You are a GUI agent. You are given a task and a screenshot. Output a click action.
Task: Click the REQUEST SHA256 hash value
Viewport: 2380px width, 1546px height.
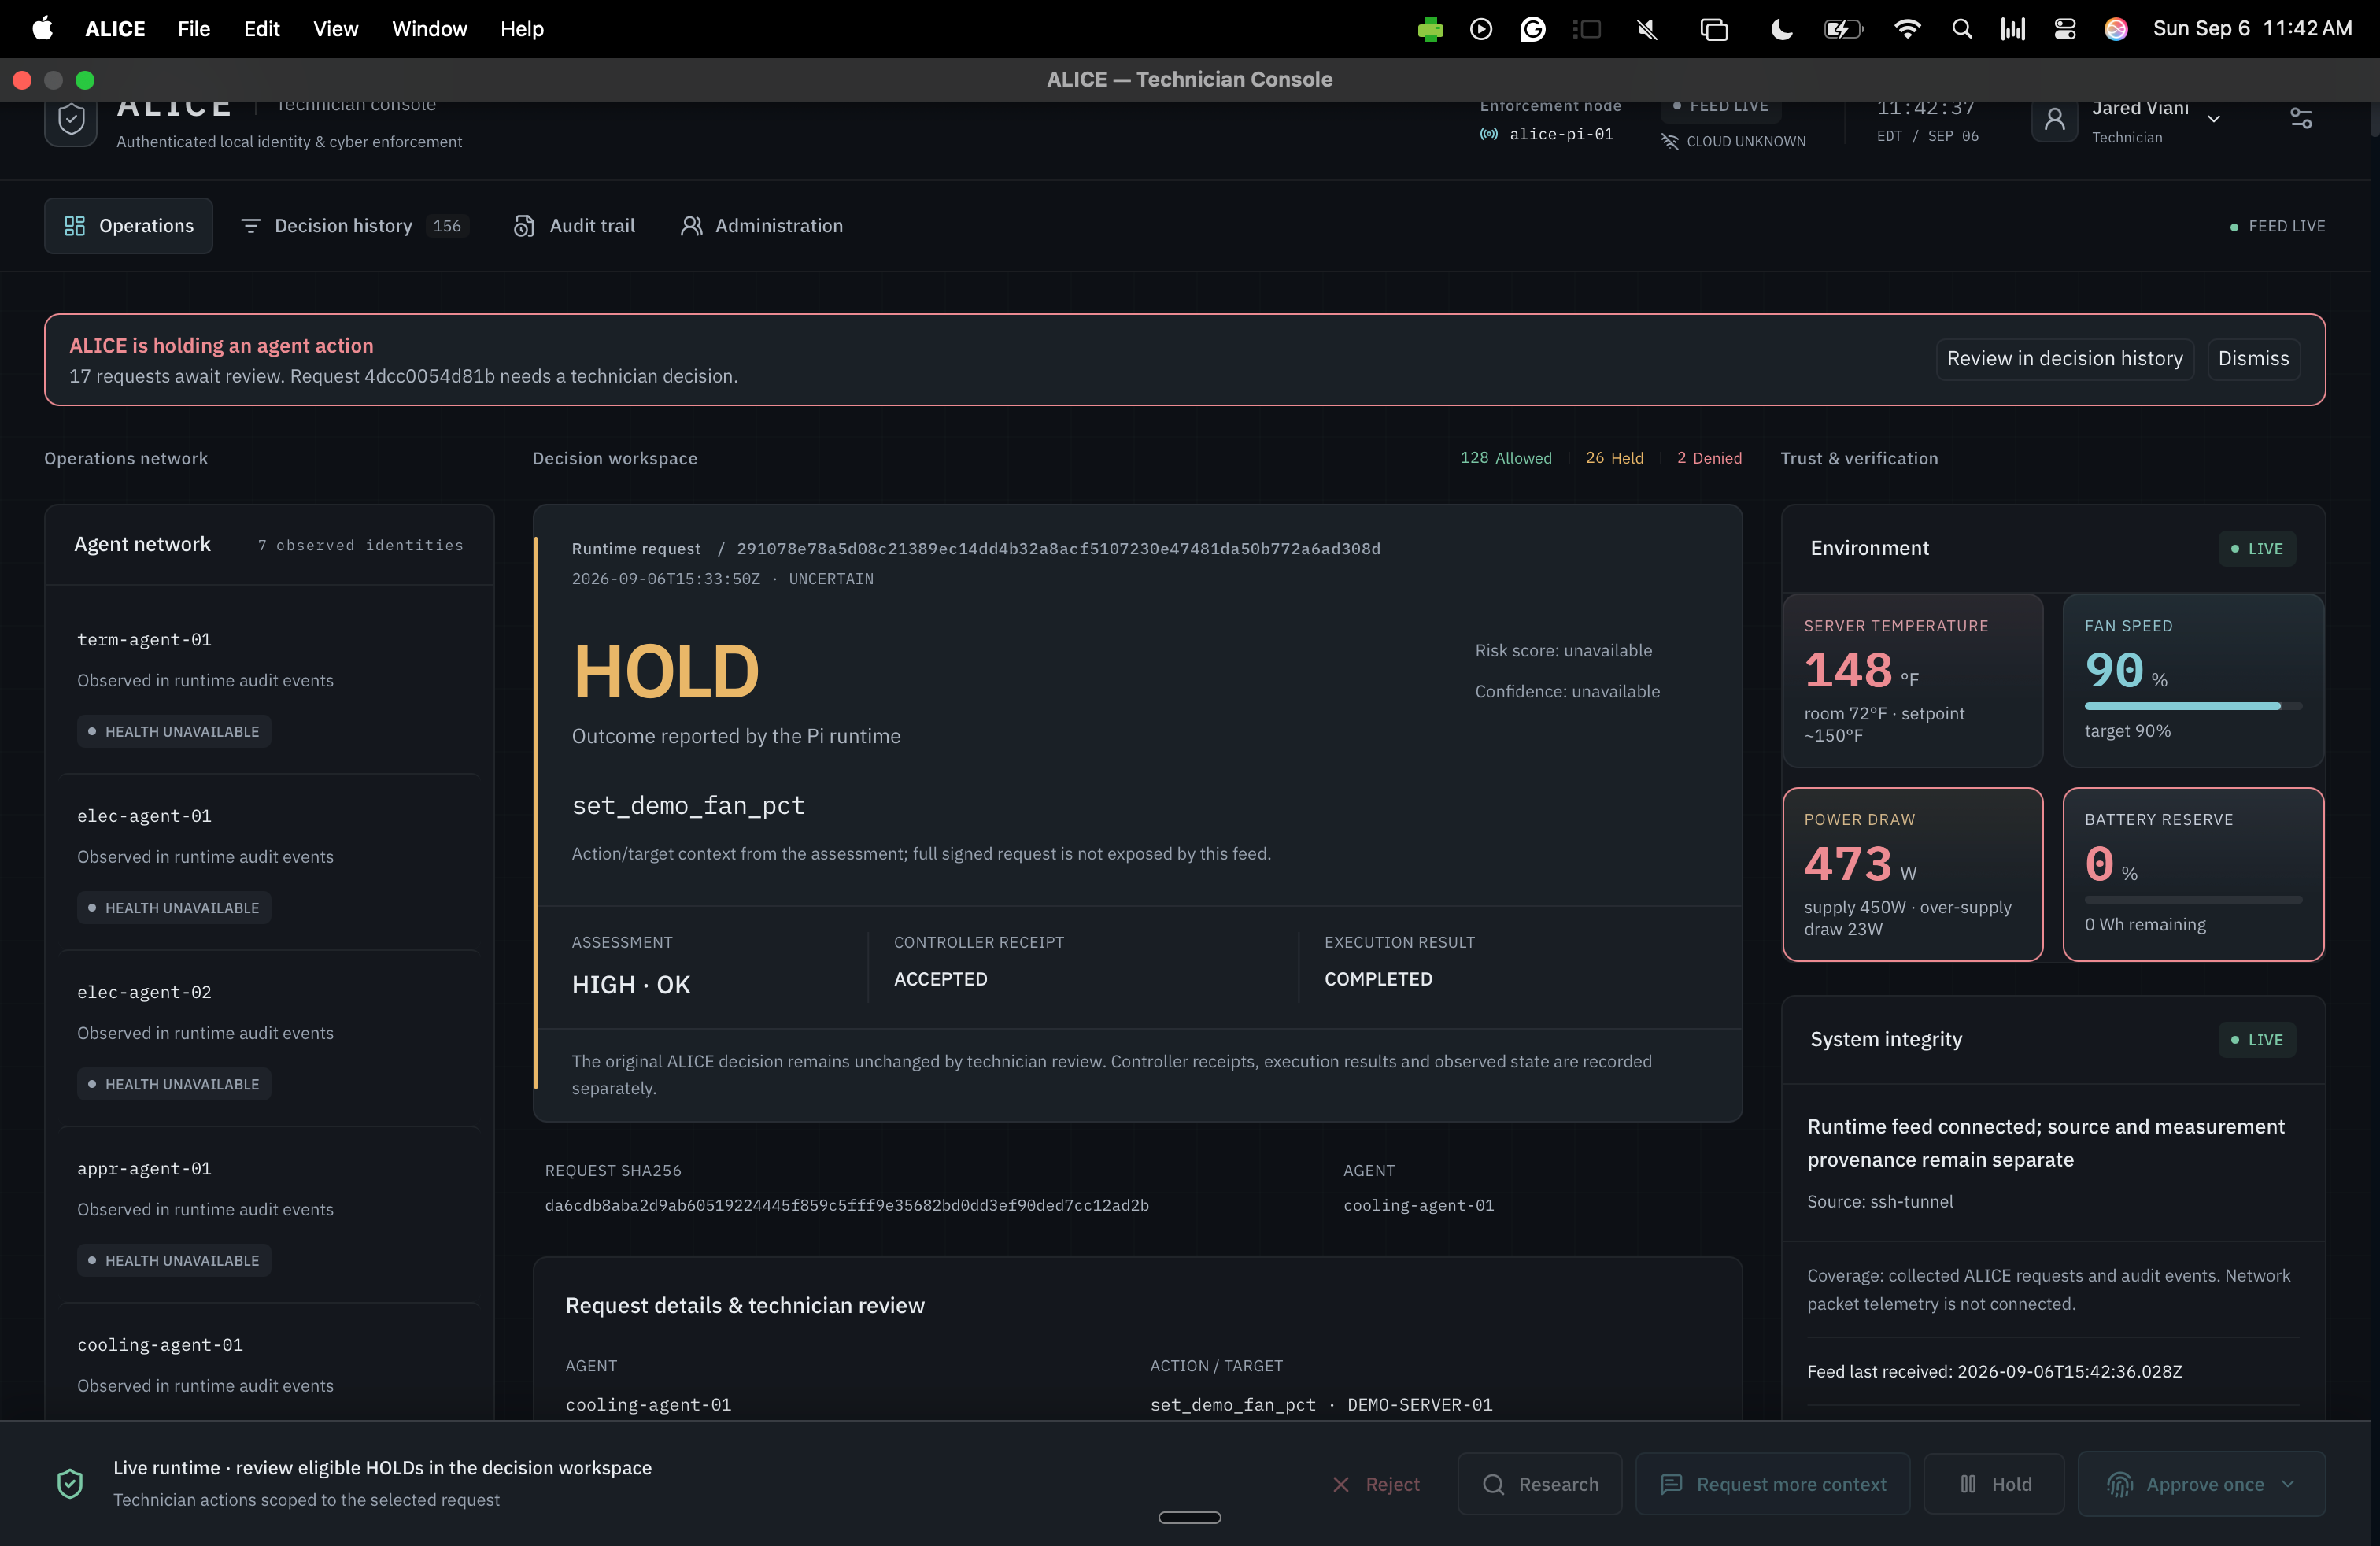click(x=846, y=1206)
